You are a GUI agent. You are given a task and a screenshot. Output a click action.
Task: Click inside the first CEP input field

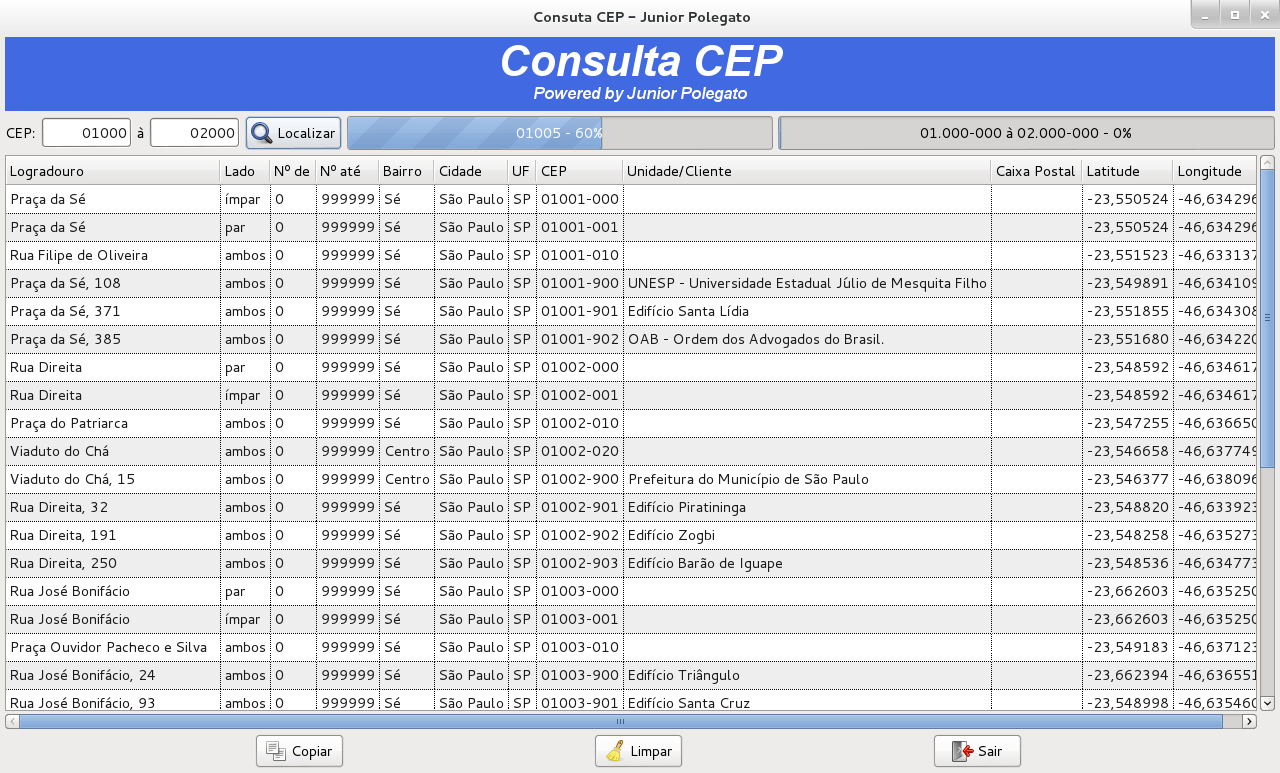tap(86, 132)
